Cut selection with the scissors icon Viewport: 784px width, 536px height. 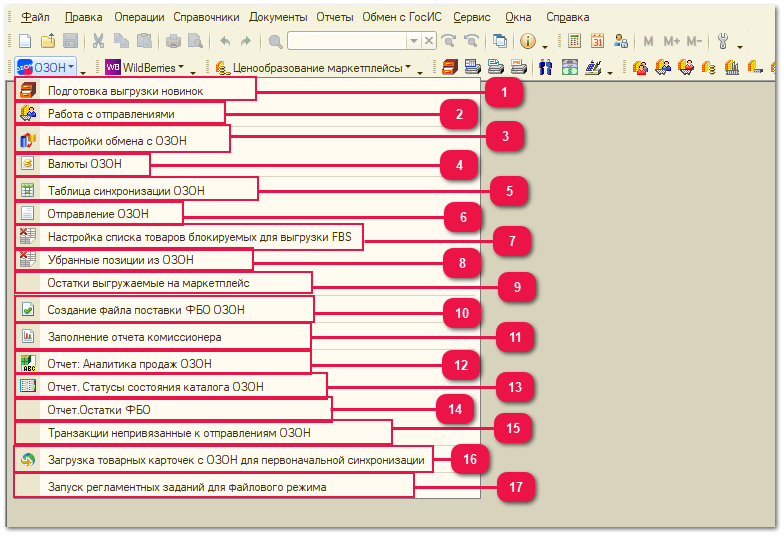click(x=98, y=42)
